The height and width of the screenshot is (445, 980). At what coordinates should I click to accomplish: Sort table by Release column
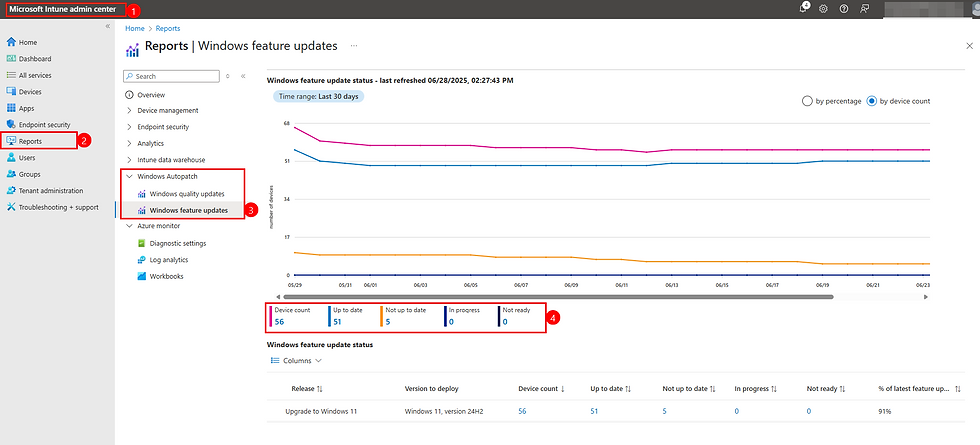(307, 389)
